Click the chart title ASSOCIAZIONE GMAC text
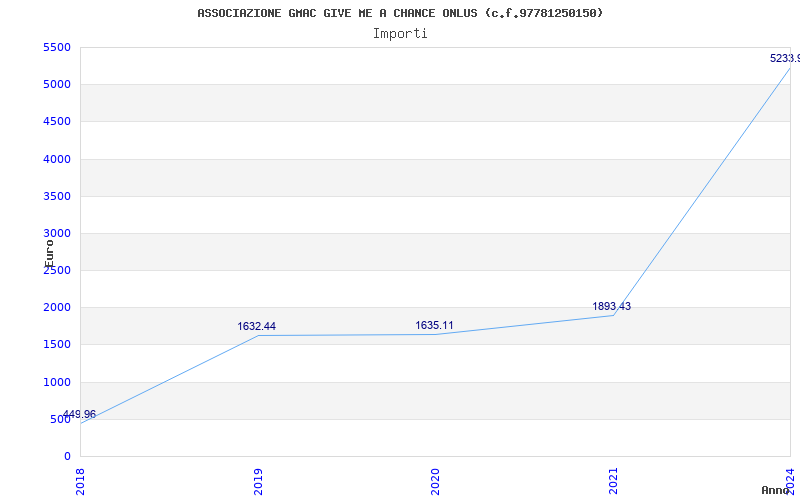The image size is (800, 500). click(400, 13)
